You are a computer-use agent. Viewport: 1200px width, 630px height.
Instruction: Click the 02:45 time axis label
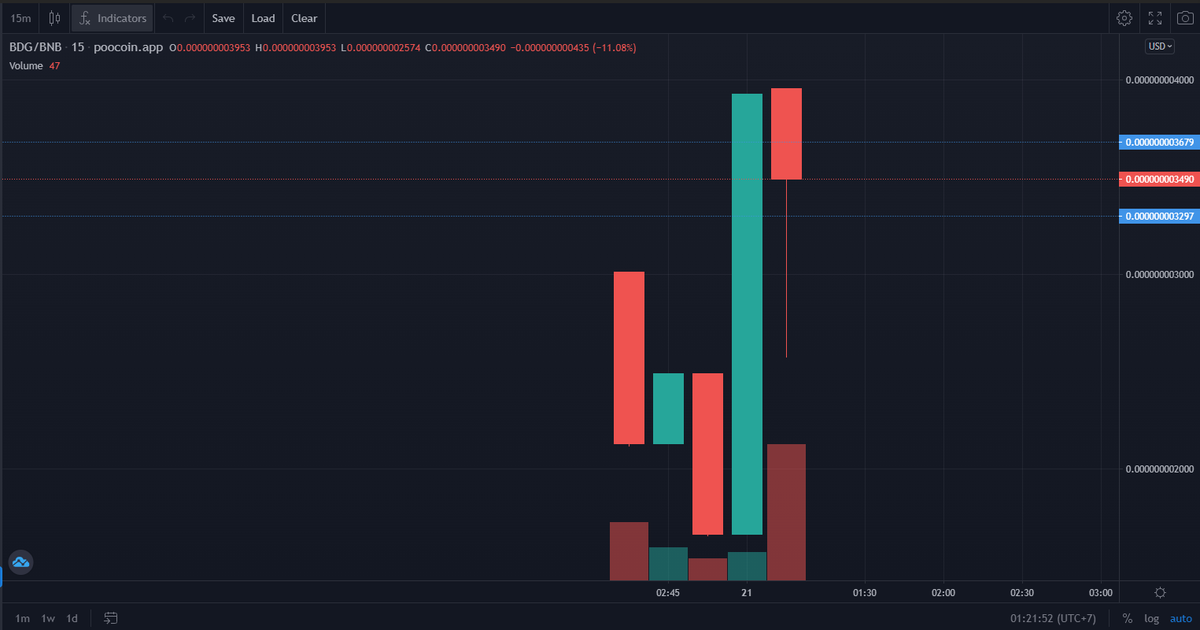pos(668,593)
